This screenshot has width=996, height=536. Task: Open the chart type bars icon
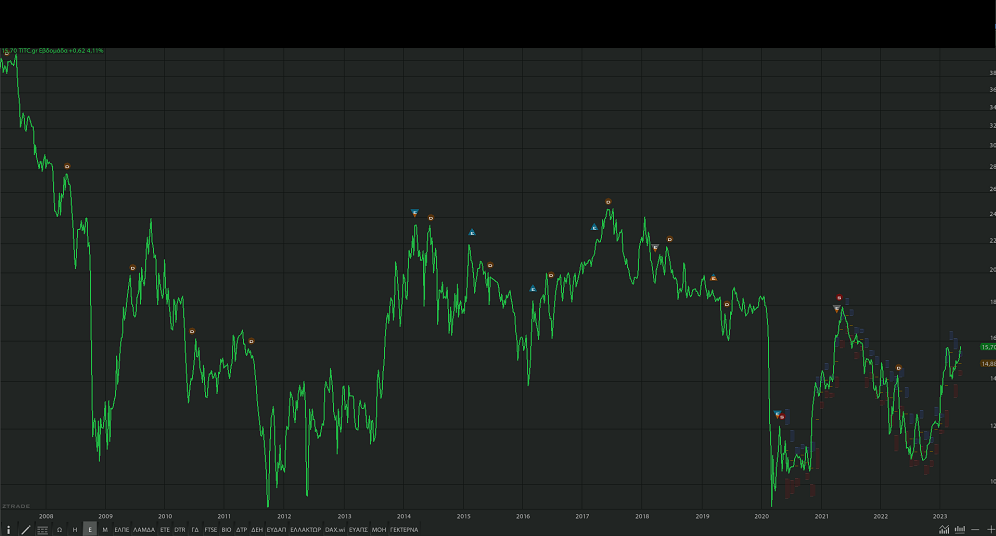click(x=960, y=530)
